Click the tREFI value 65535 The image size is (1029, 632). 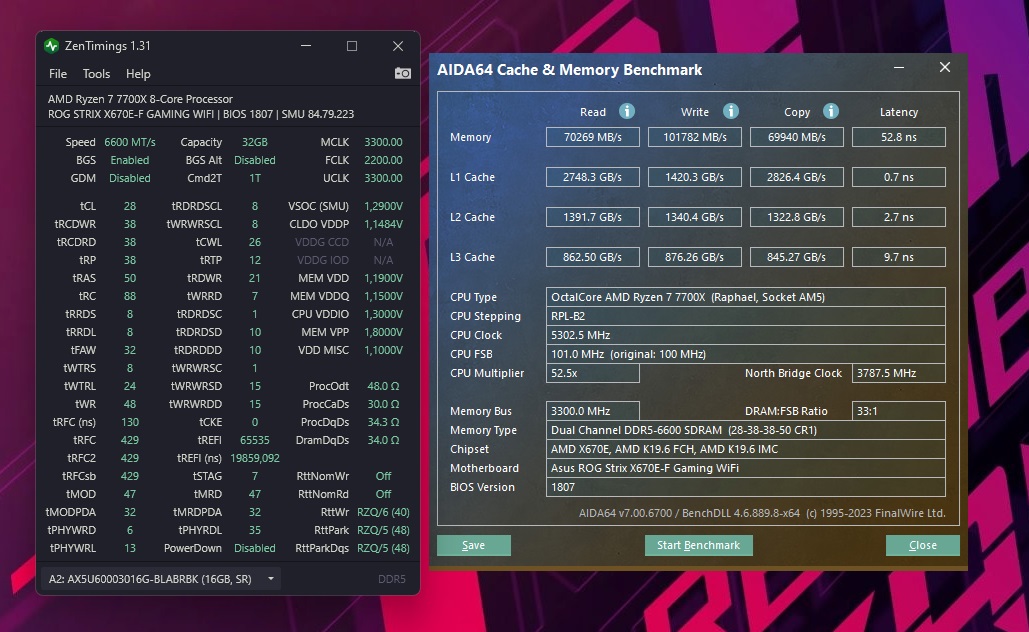click(255, 440)
